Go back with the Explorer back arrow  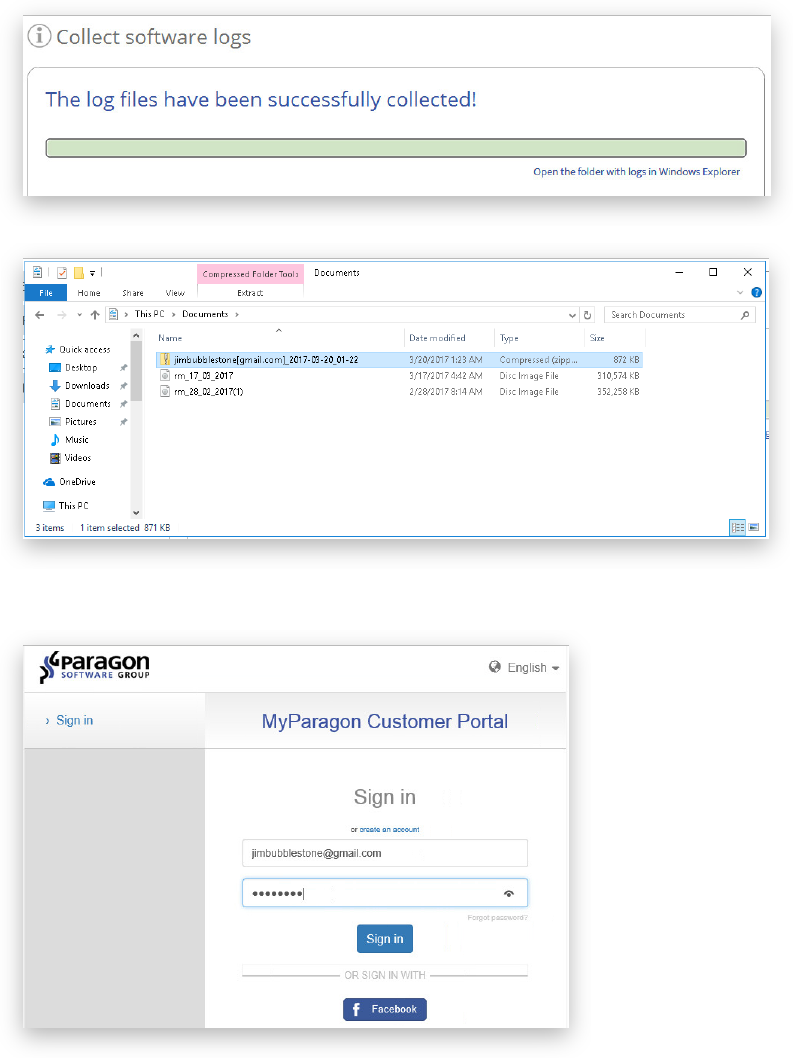pyautogui.click(x=40, y=314)
